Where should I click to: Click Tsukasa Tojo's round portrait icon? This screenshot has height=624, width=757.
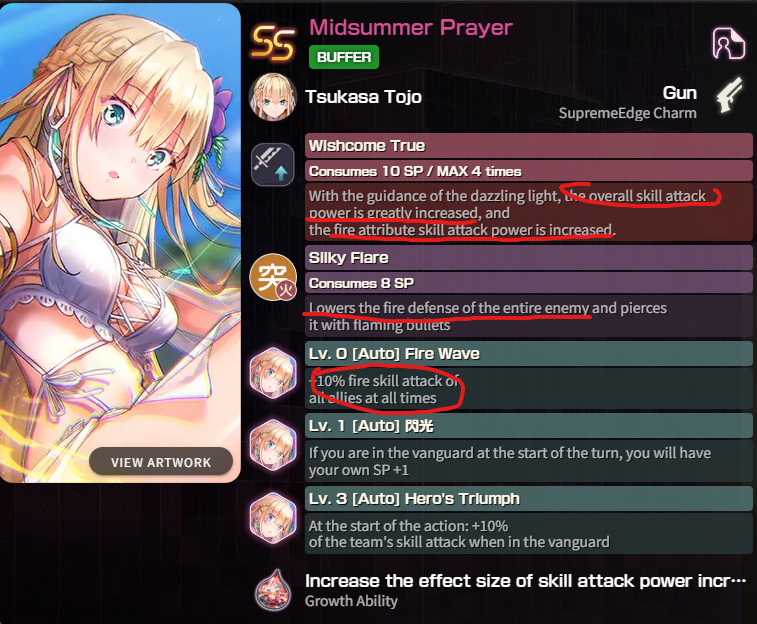(273, 97)
